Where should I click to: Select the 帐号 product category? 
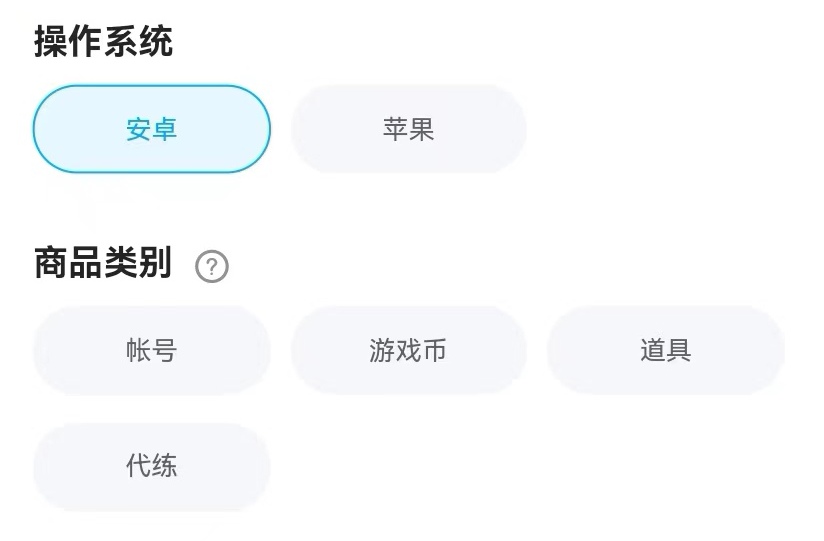(x=152, y=350)
